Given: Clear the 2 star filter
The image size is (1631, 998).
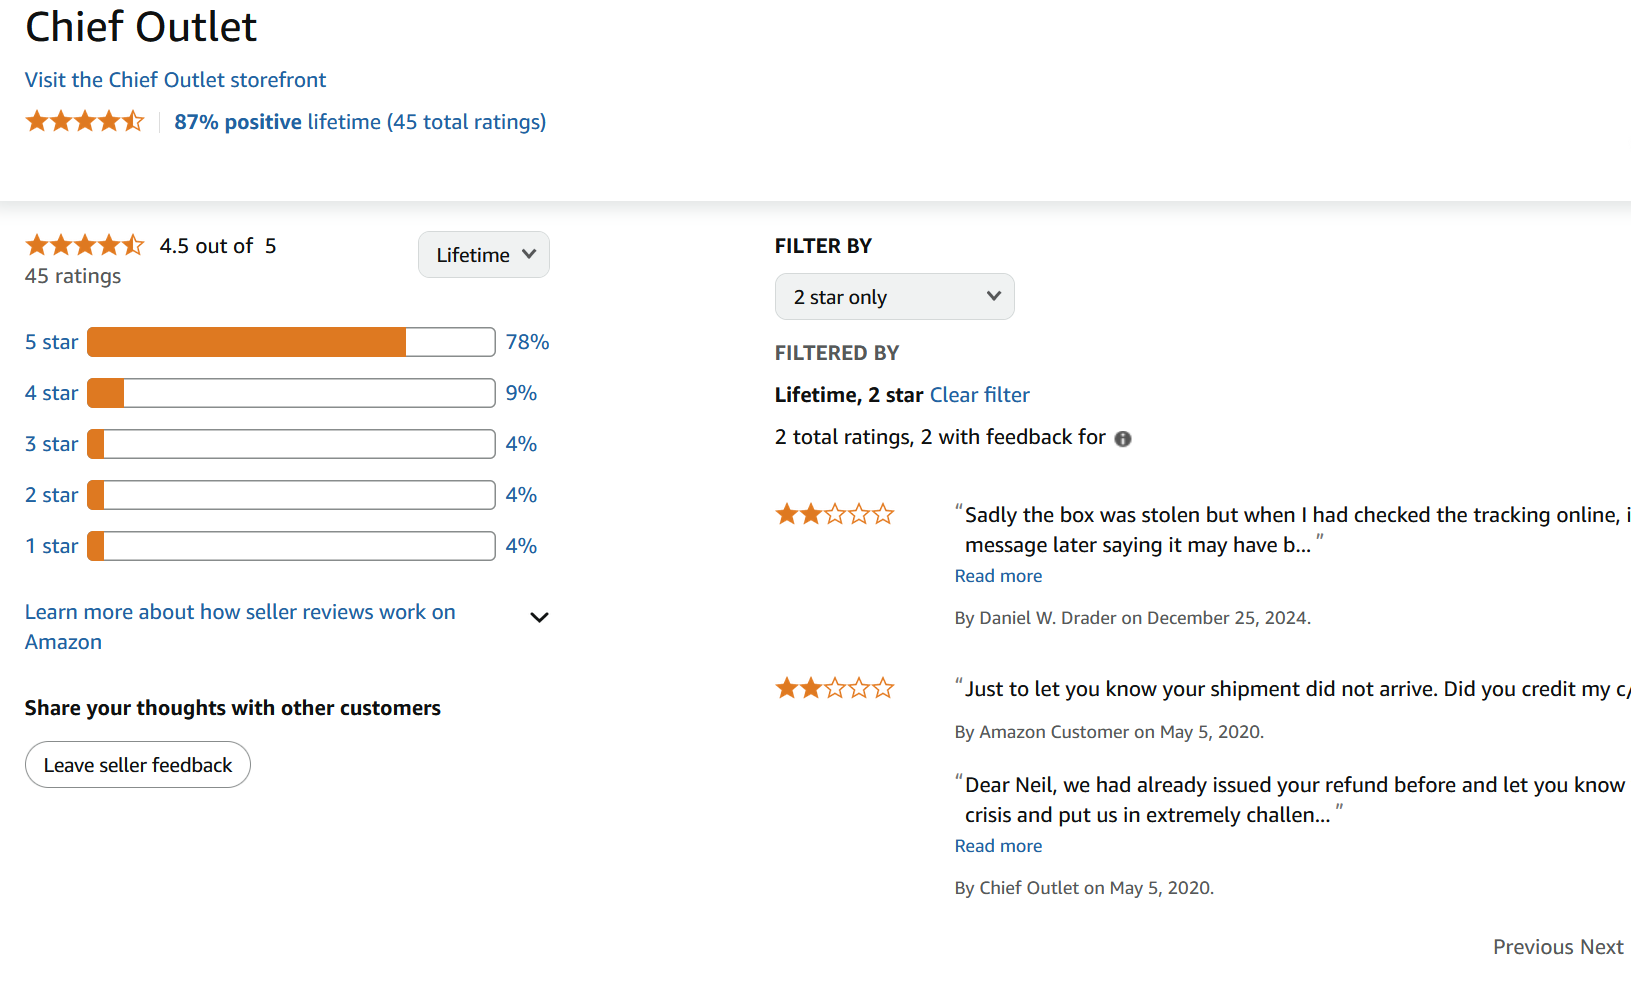Looking at the screenshot, I should pyautogui.click(x=979, y=395).
